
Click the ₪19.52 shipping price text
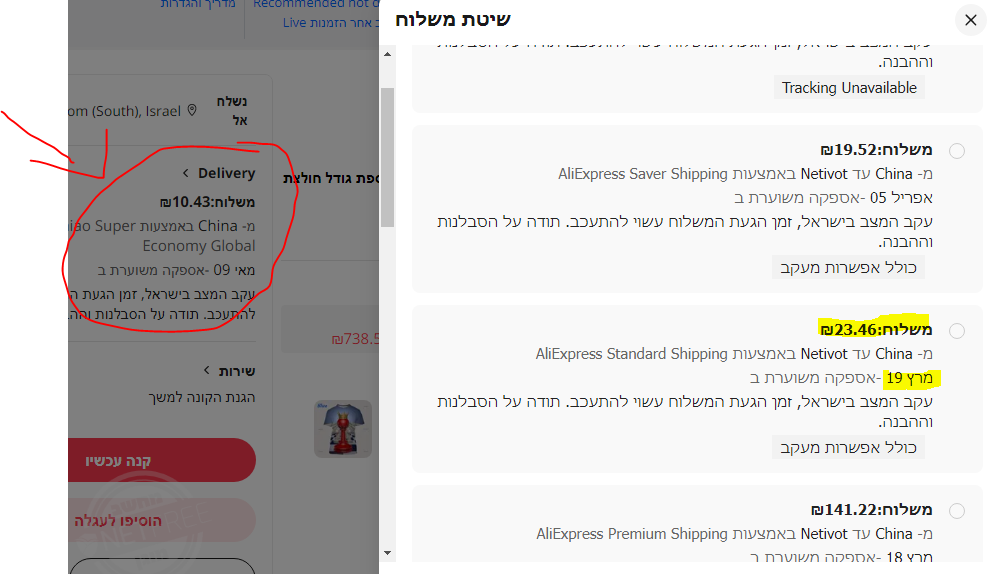876,150
